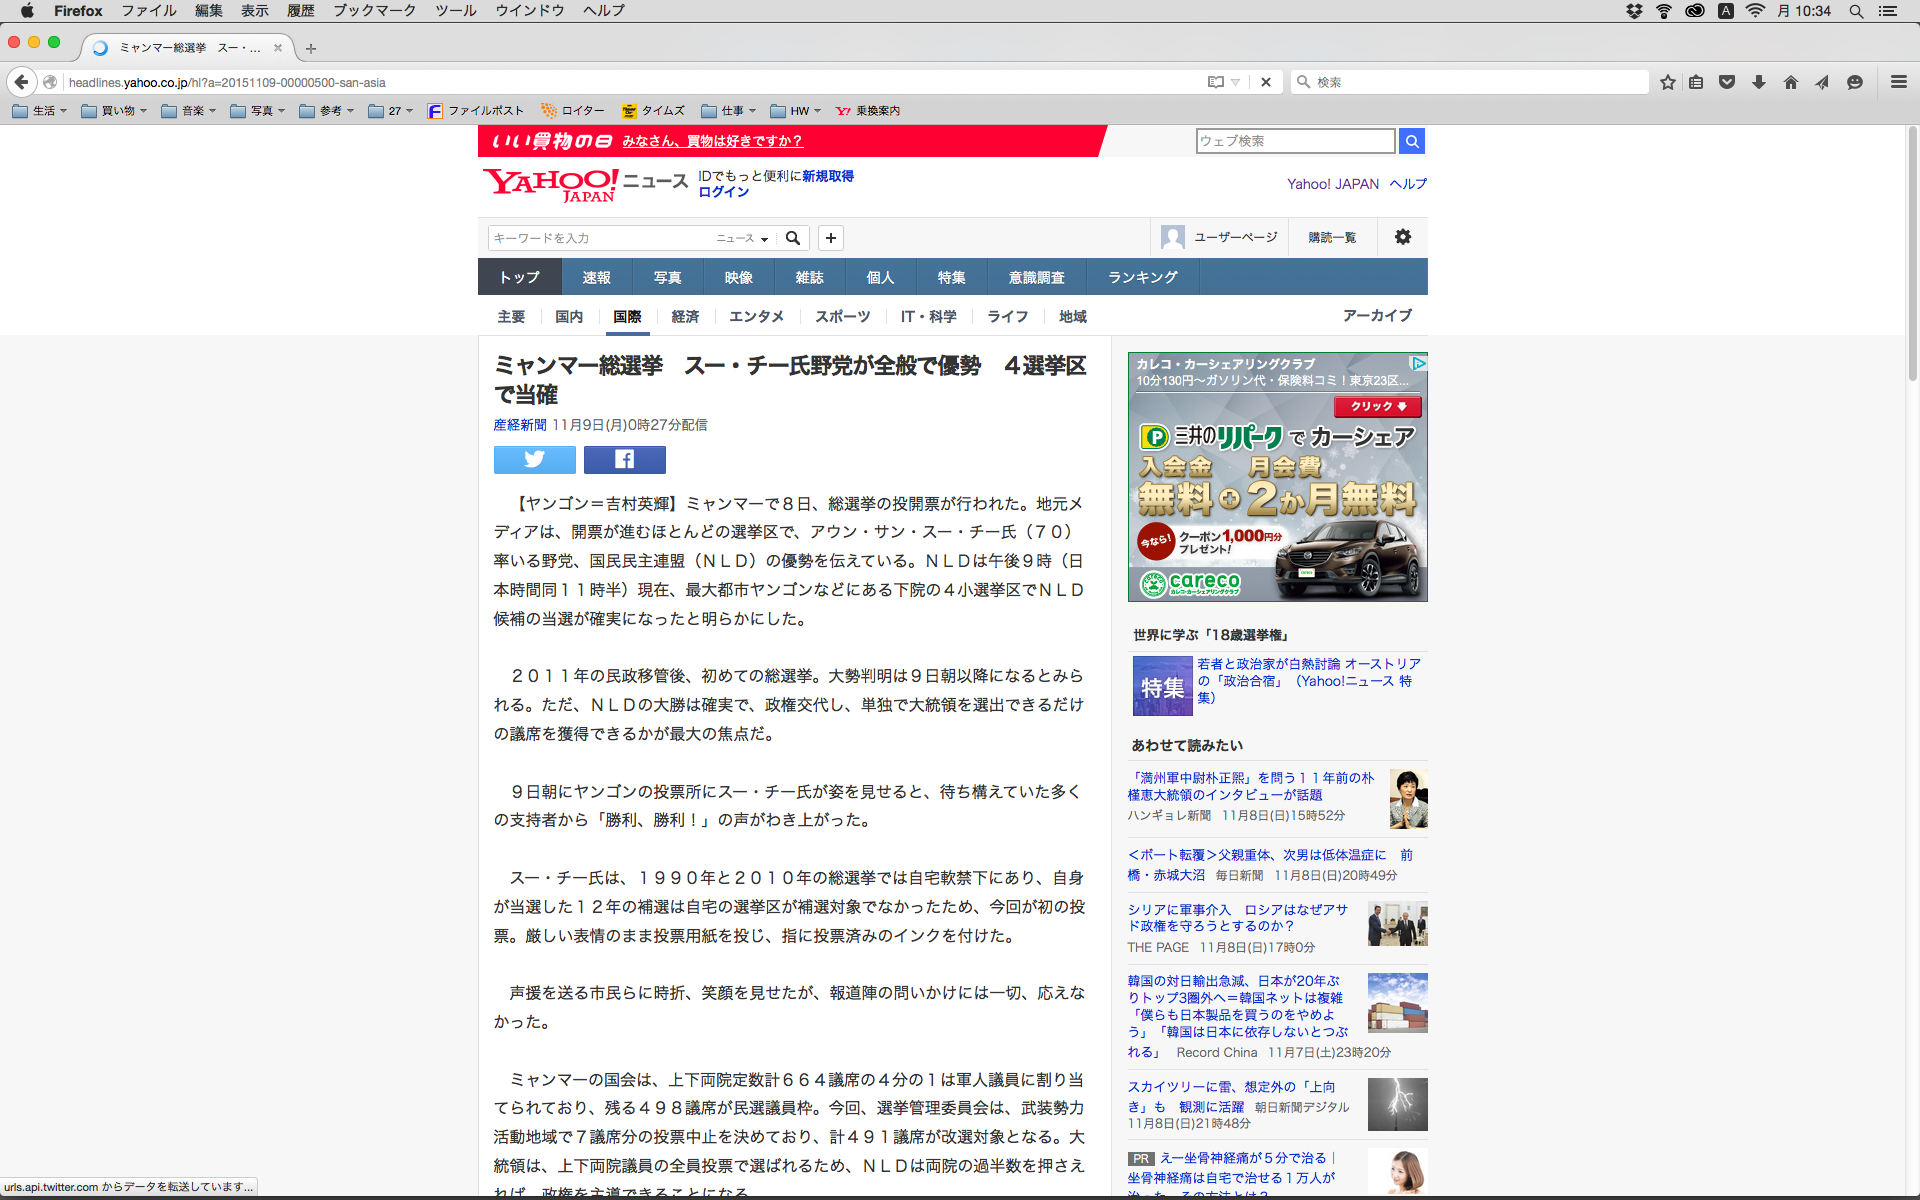Open the ブックマーク menu in menu bar
Image resolution: width=1920 pixels, height=1200 pixels.
[374, 11]
